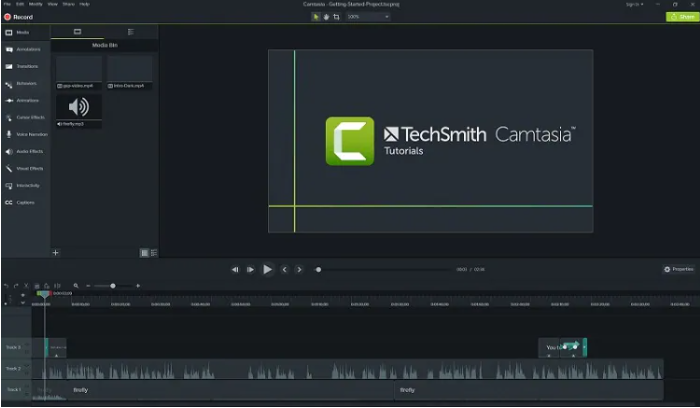This screenshot has width=700, height=408.
Task: Select the Track 2 audio waveform clip
Action: (x=348, y=369)
